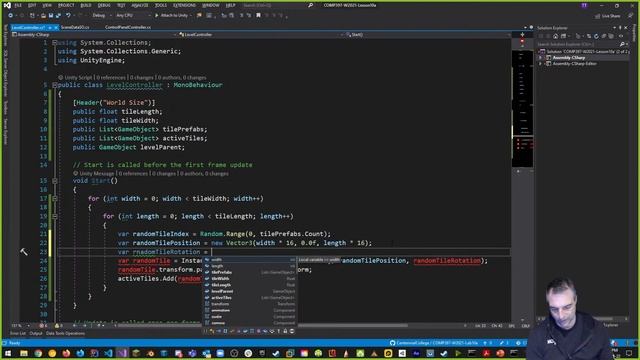
Task: Open Visual Studio Code from the taskbar
Action: (108, 353)
